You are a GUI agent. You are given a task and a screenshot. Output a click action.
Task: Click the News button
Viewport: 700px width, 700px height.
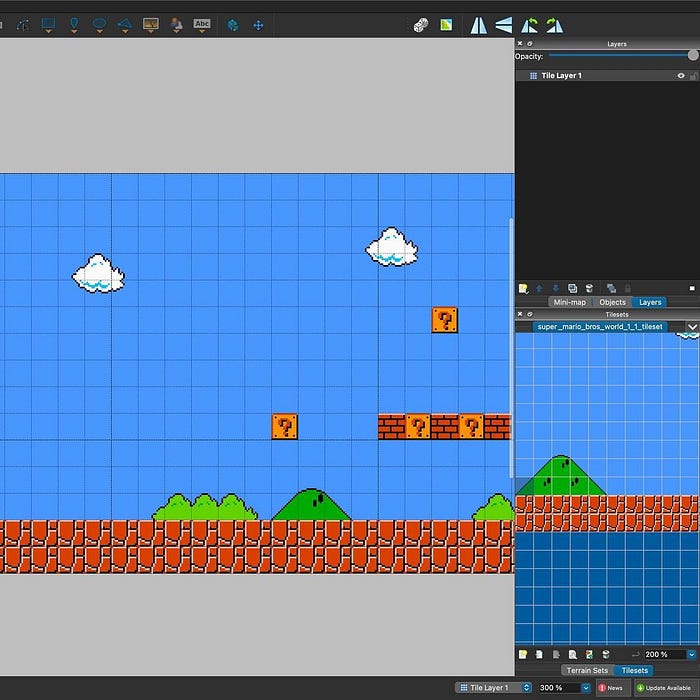pos(611,688)
